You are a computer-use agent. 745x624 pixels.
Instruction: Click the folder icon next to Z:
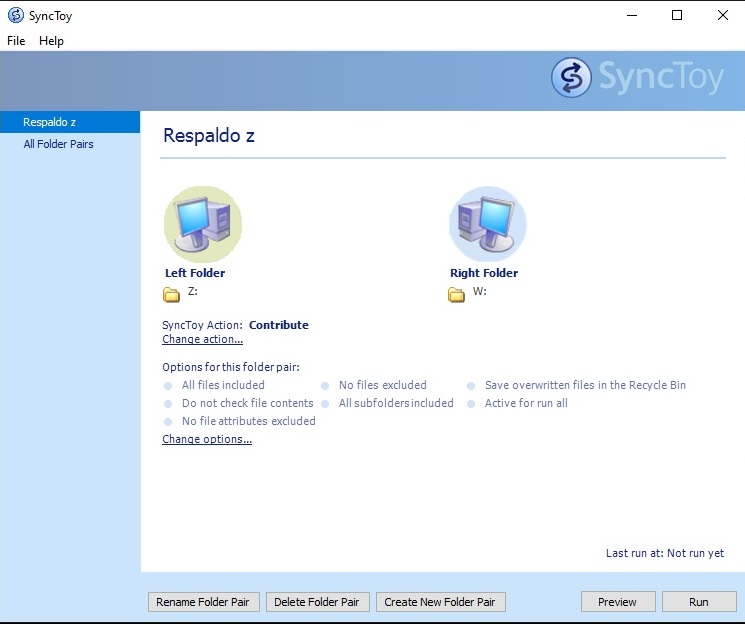171,294
